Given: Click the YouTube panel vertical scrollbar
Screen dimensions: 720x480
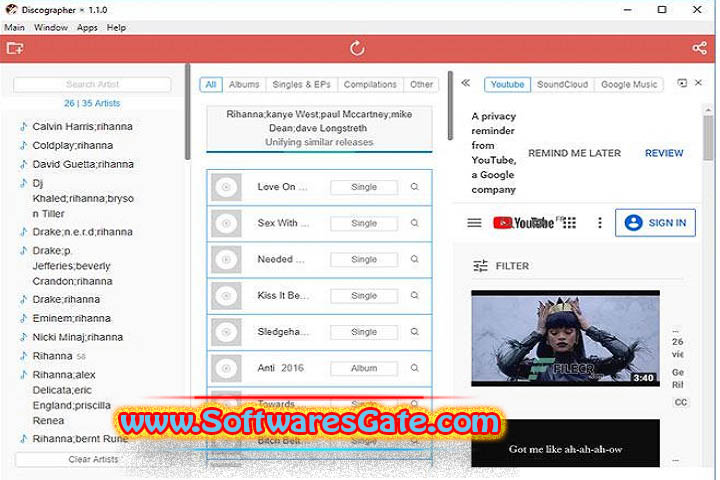Looking at the screenshot, I should (x=708, y=138).
